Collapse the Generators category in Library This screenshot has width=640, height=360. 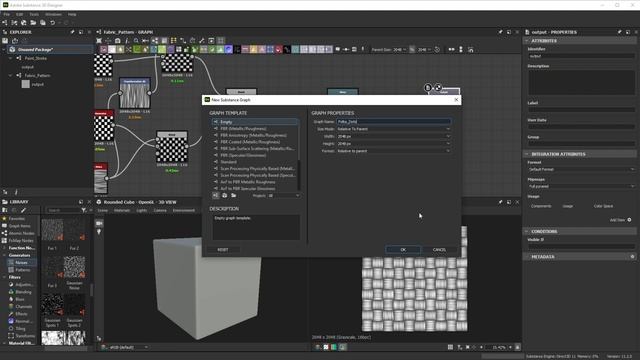point(4,256)
